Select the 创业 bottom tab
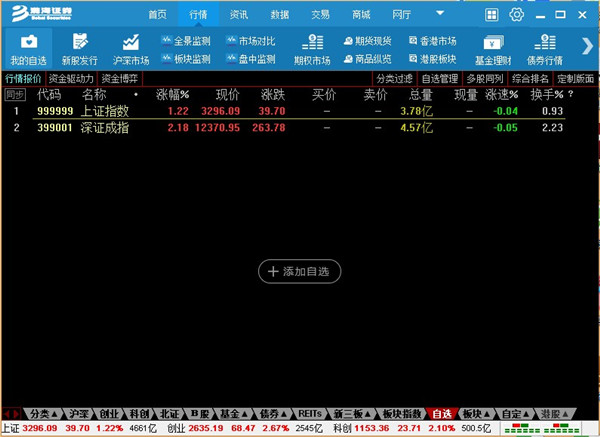This screenshot has height=437, width=600. pyautogui.click(x=109, y=414)
